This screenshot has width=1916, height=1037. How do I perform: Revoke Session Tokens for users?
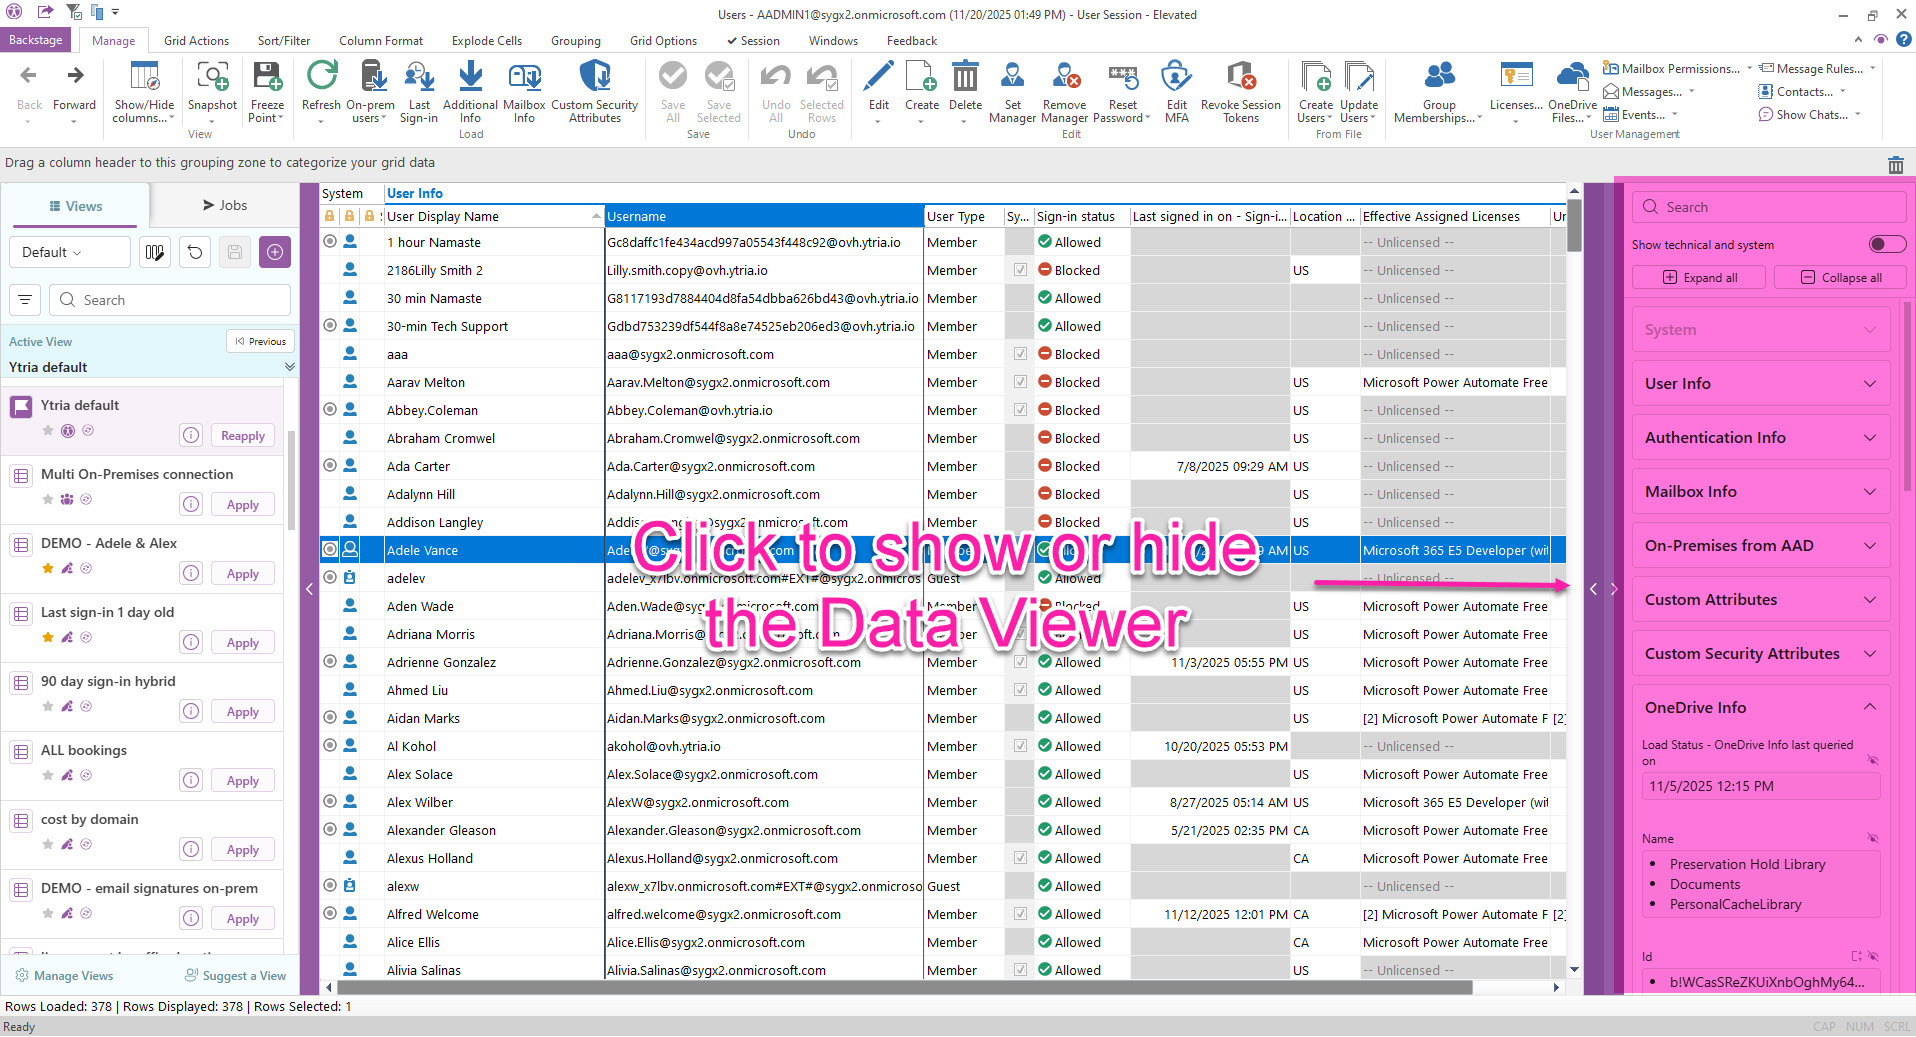1239,90
